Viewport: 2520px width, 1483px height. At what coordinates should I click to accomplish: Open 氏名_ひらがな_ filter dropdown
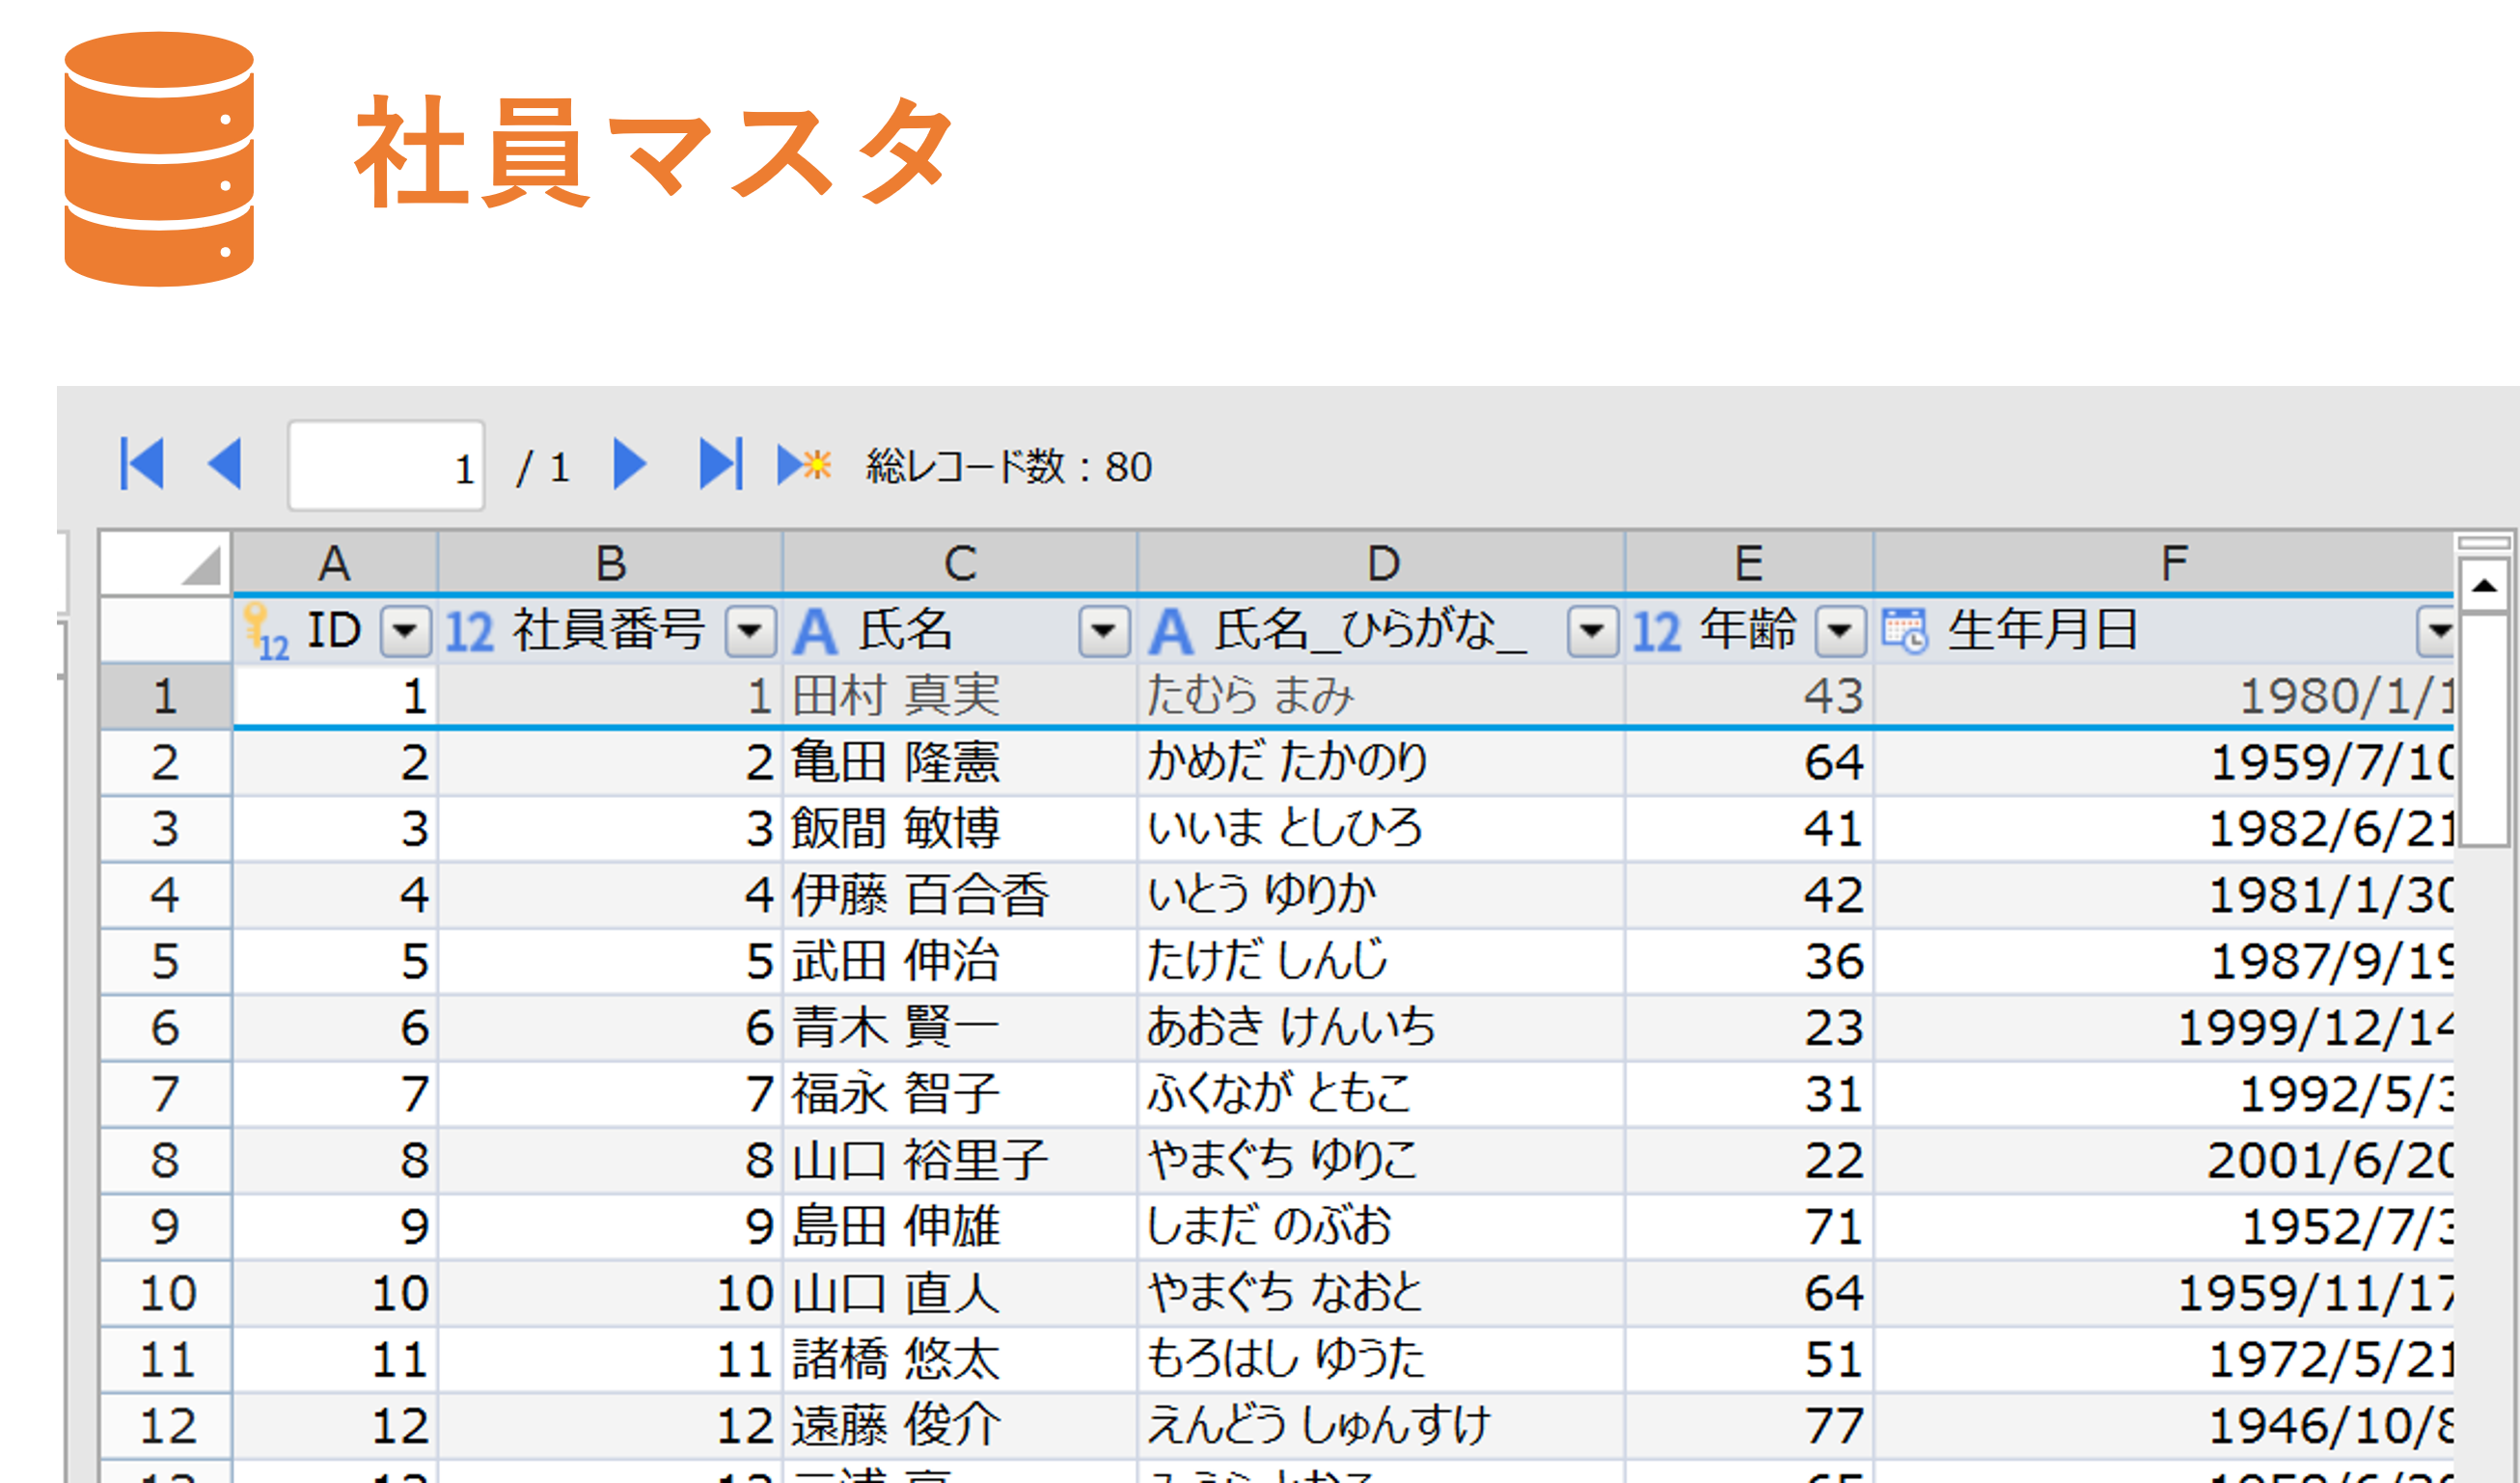1592,631
